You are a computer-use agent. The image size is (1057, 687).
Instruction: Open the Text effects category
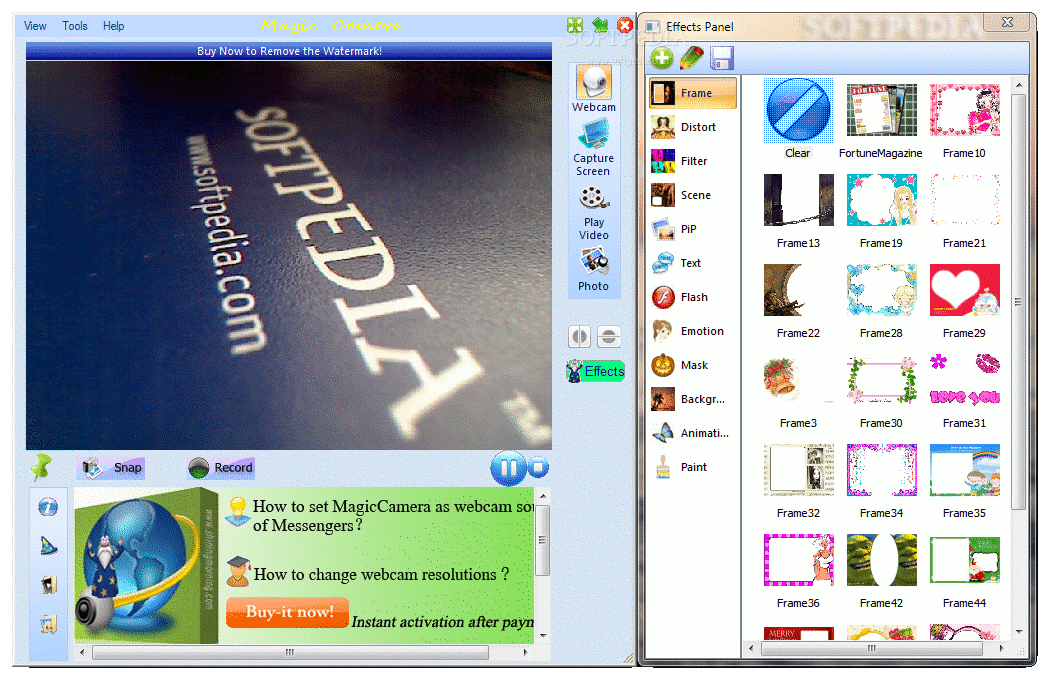[x=693, y=263]
